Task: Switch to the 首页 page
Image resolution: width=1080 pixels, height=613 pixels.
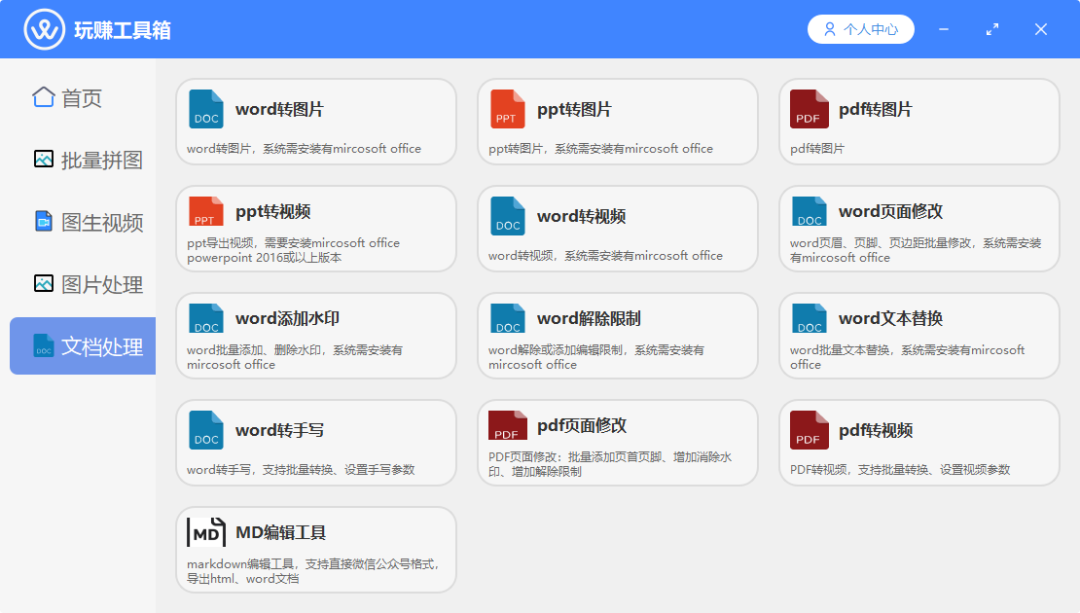Action: pos(70,97)
